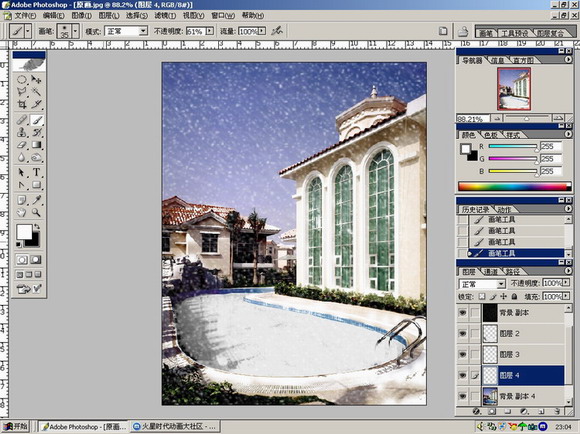580x434 pixels.
Task: Click the navigator image thumbnail
Action: pos(514,89)
